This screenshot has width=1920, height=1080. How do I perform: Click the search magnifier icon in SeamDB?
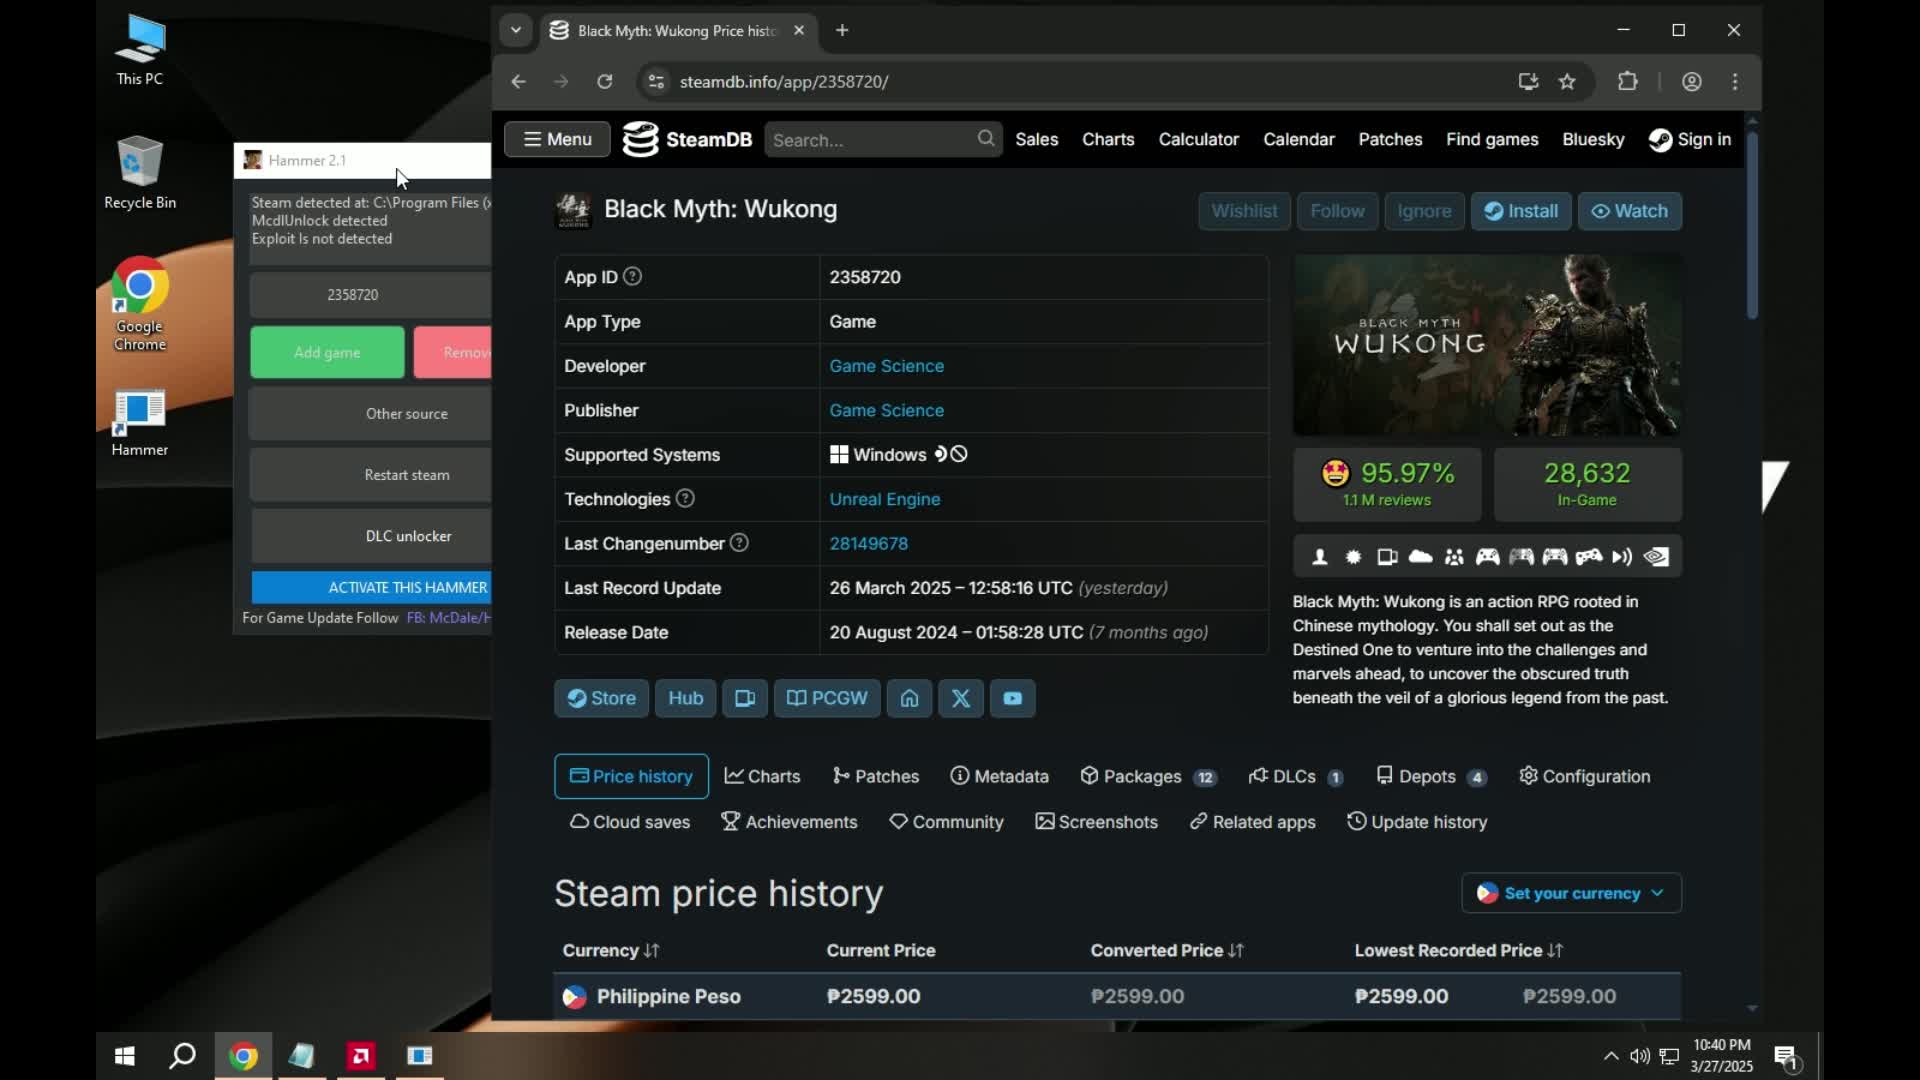tap(986, 139)
